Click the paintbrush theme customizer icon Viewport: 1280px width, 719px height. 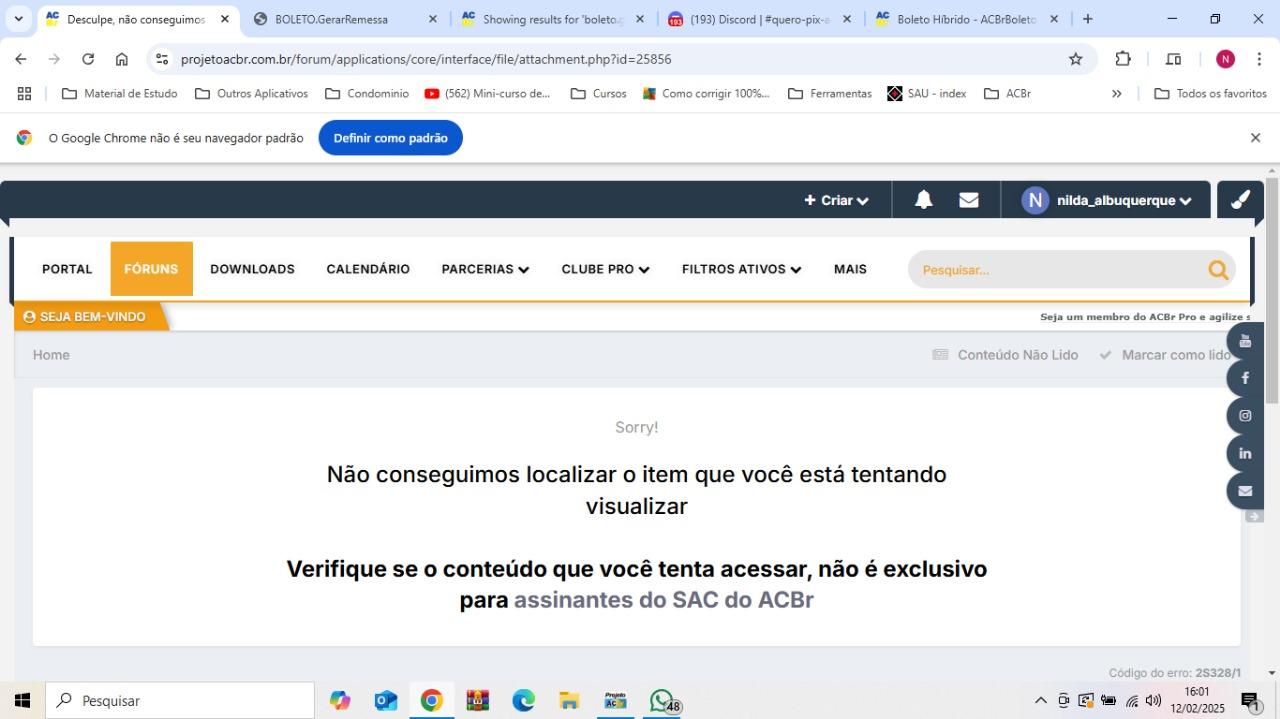click(x=1240, y=200)
